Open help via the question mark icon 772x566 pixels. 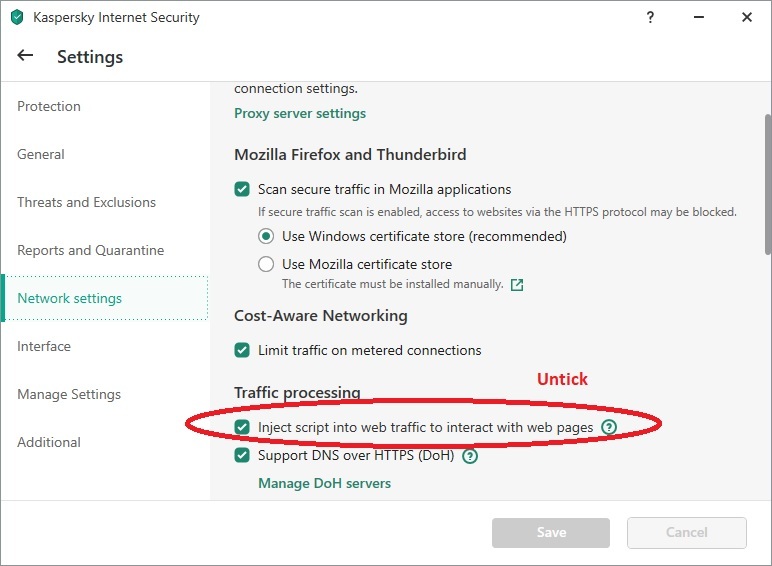651,17
